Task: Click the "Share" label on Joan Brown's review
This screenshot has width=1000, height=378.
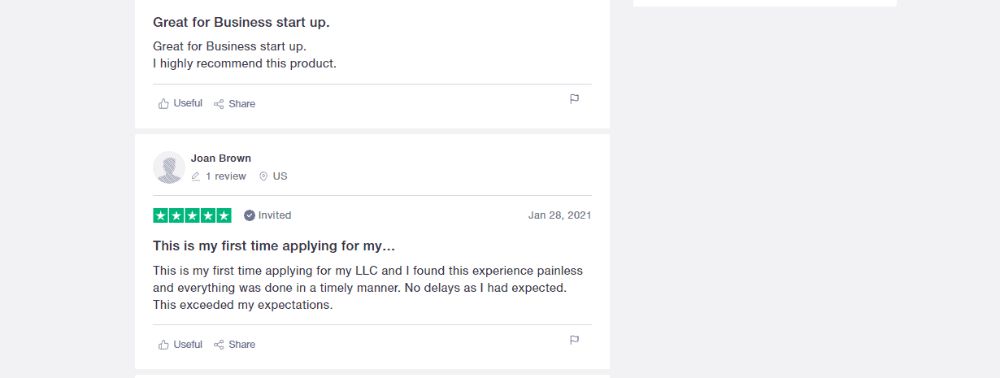Action: pos(242,345)
